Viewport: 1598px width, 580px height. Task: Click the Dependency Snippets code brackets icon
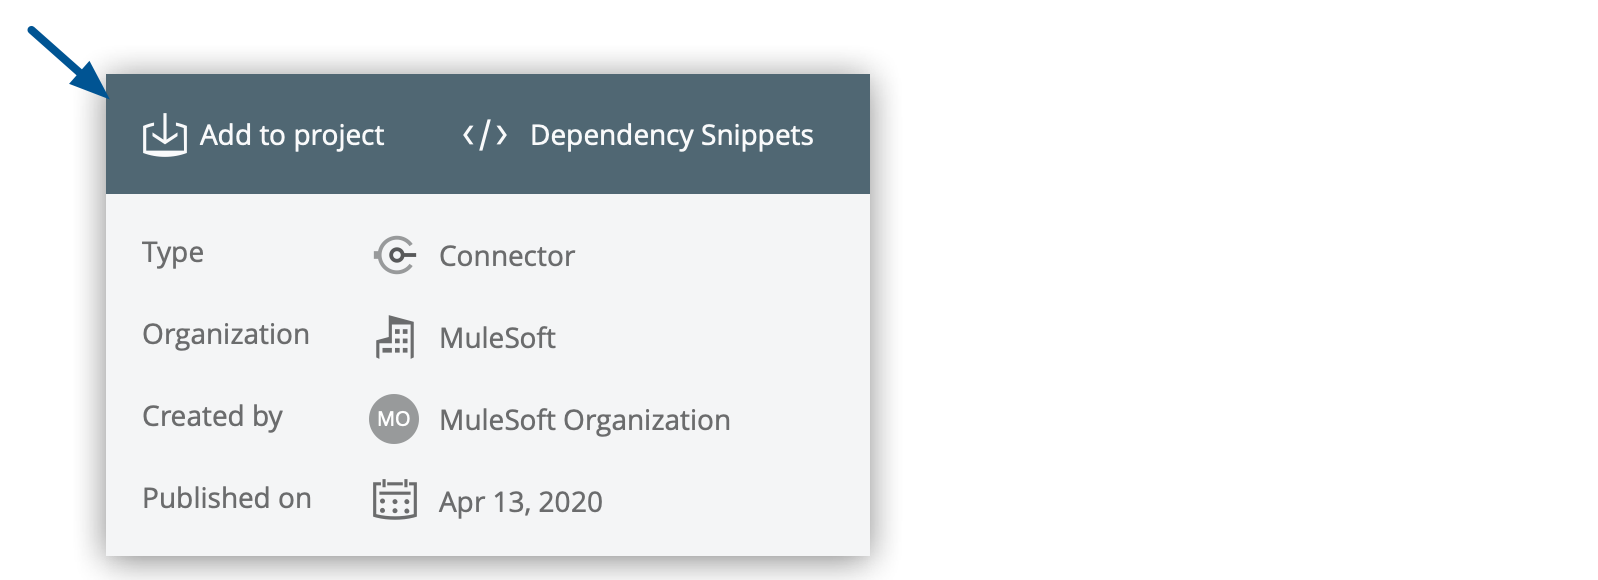(x=485, y=135)
